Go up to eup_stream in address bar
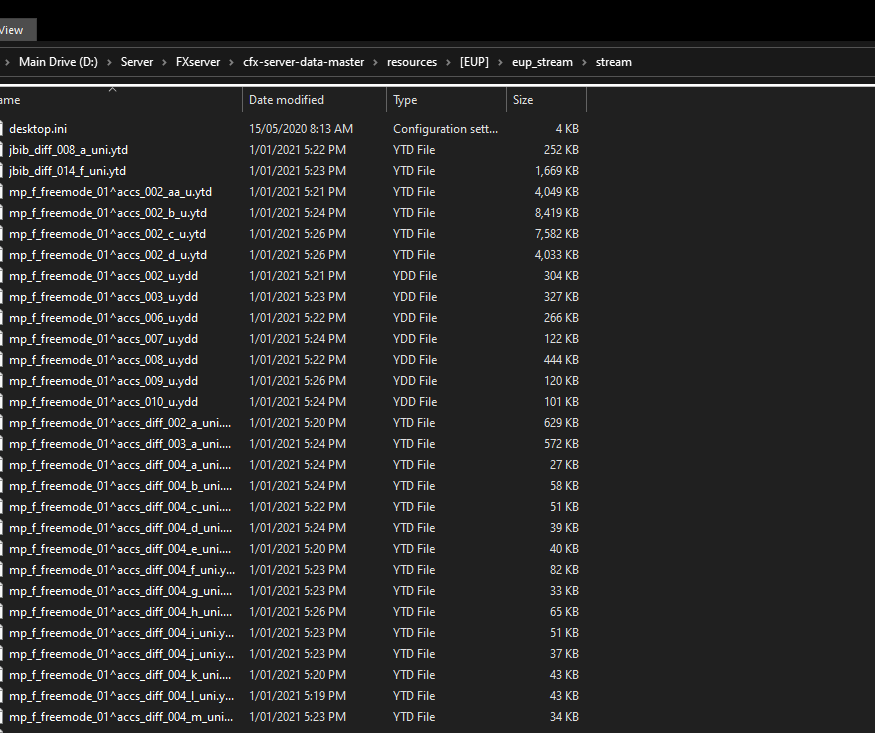Image resolution: width=875 pixels, height=733 pixels. (542, 62)
